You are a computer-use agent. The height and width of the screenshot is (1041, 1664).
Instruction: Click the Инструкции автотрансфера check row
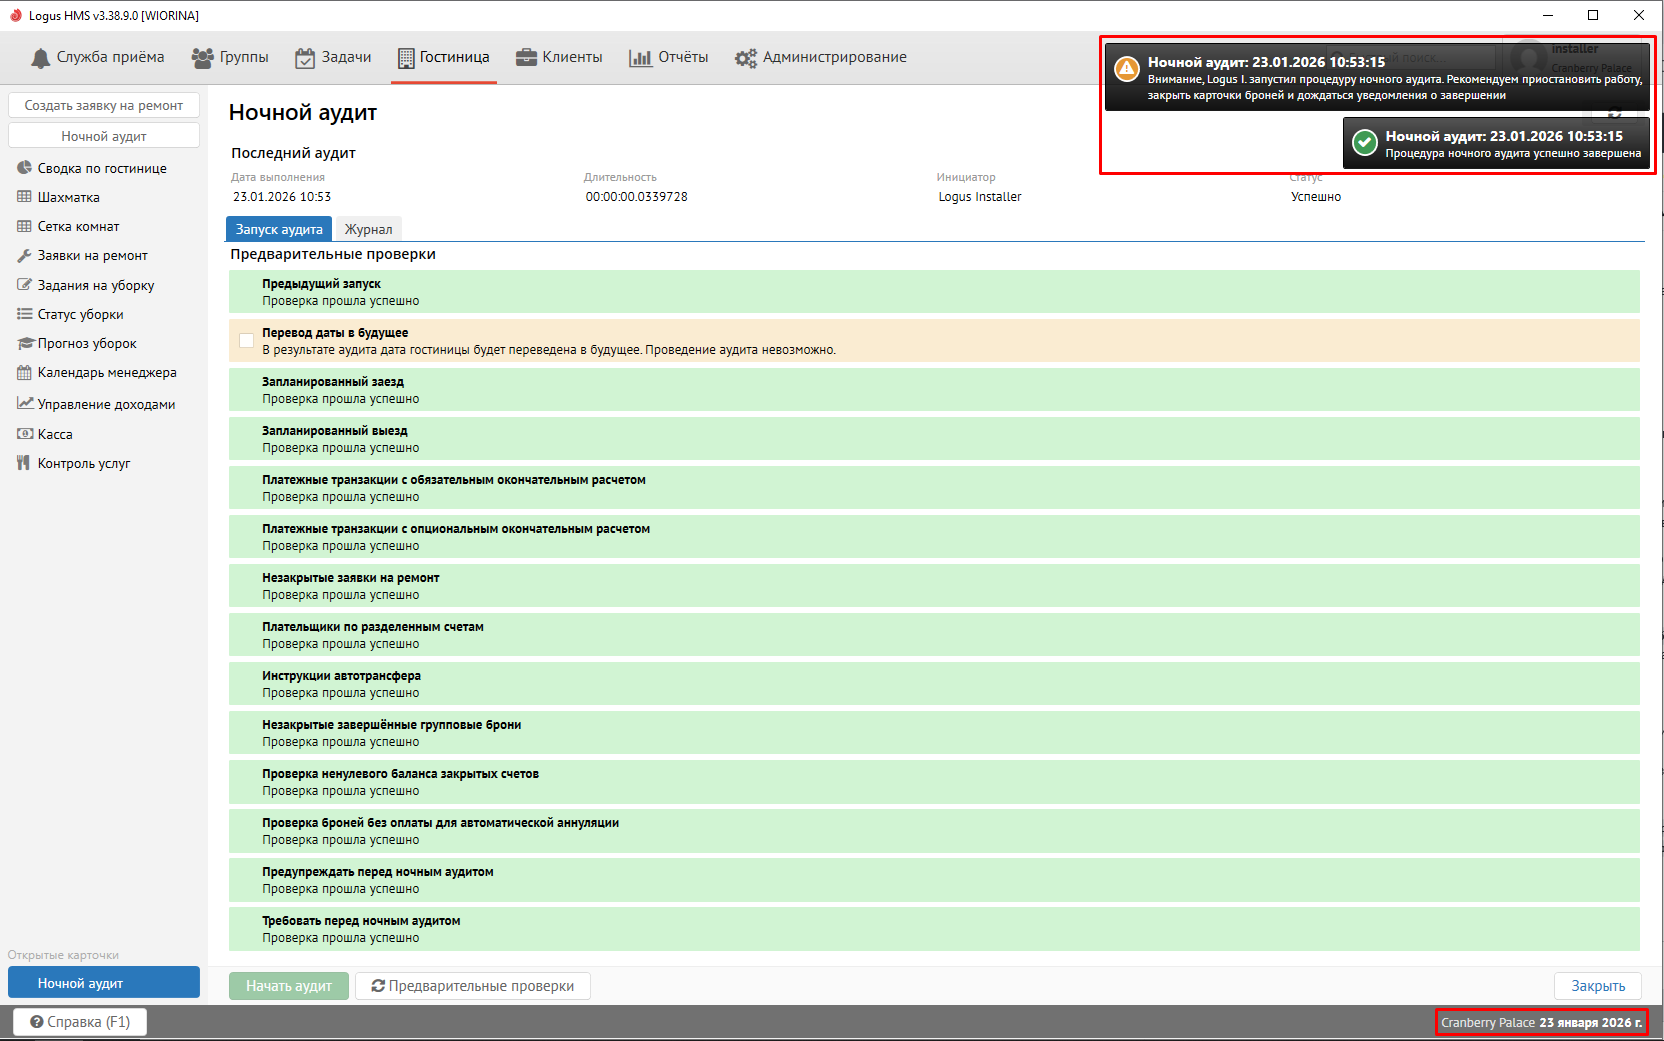tap(934, 684)
